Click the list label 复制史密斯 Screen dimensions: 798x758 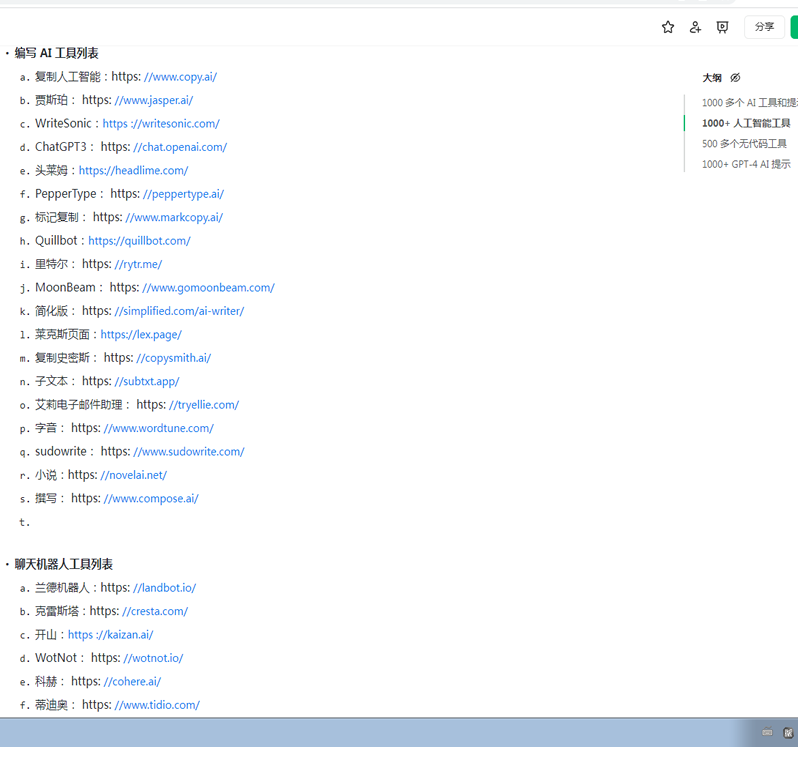pos(62,358)
